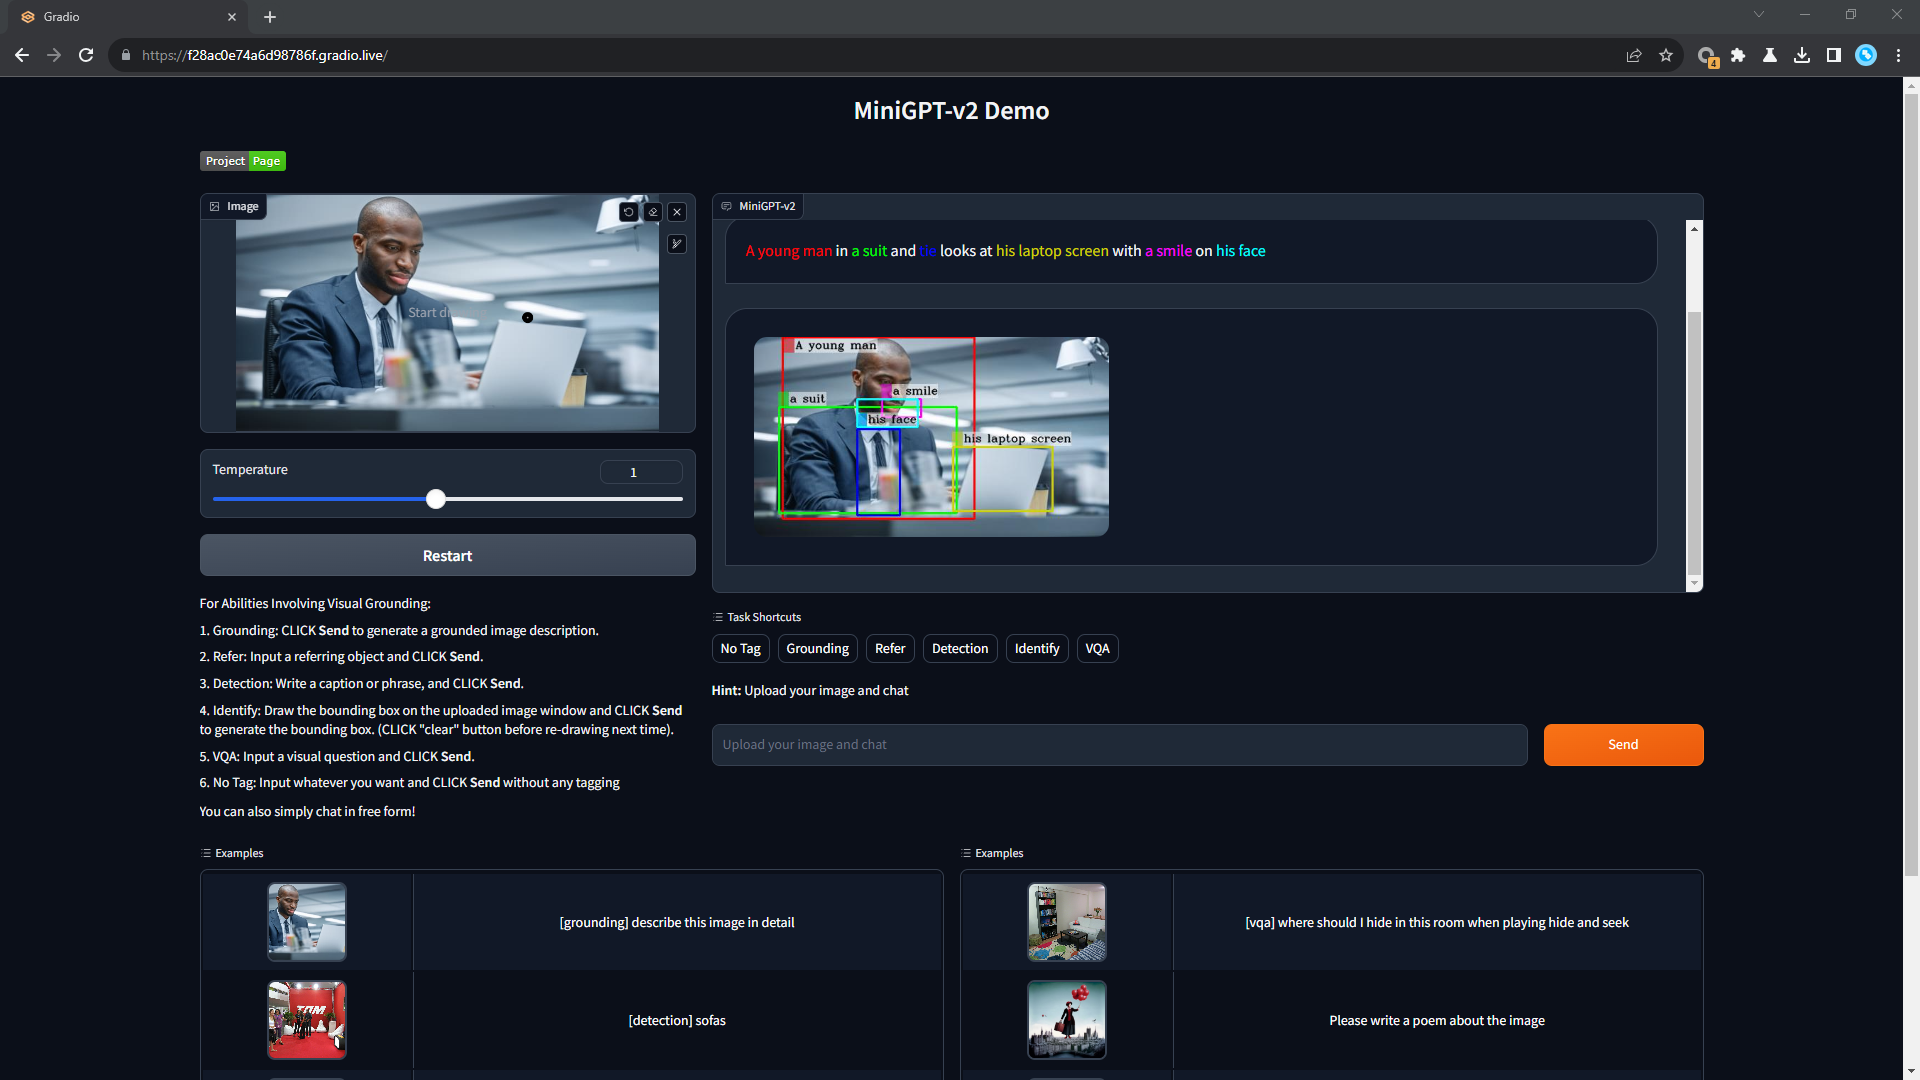The image size is (1920, 1080).
Task: Pick the Detection task shortcut
Action: point(959,648)
